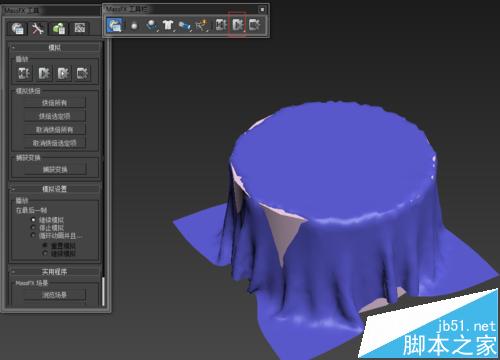This screenshot has width=500, height=360.
Task: Select the constraint icon in MassFX toolbar
Action: (x=185, y=25)
